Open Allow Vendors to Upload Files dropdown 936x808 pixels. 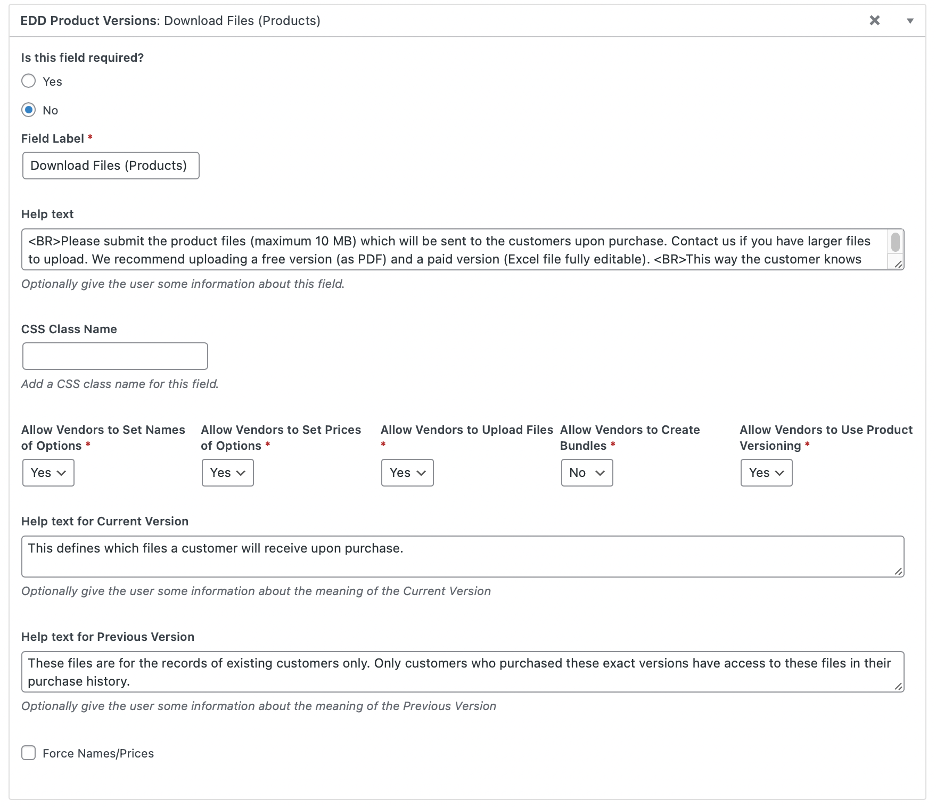pos(408,473)
